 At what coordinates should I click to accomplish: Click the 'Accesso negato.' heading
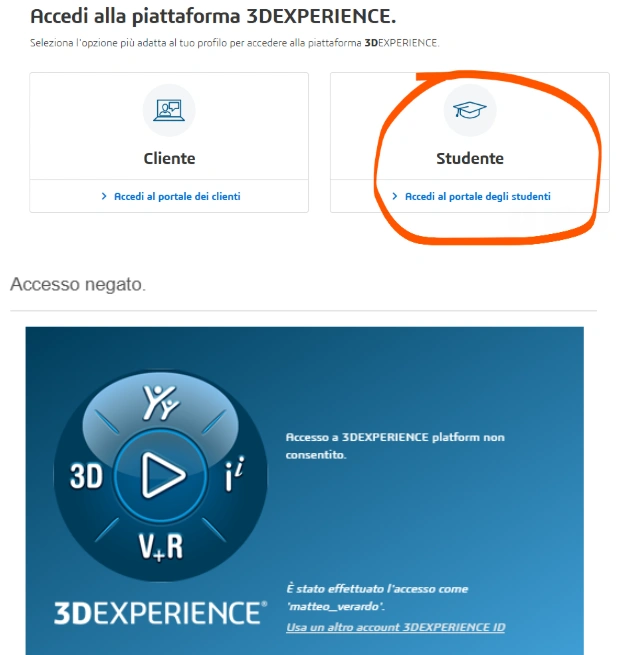point(78,284)
